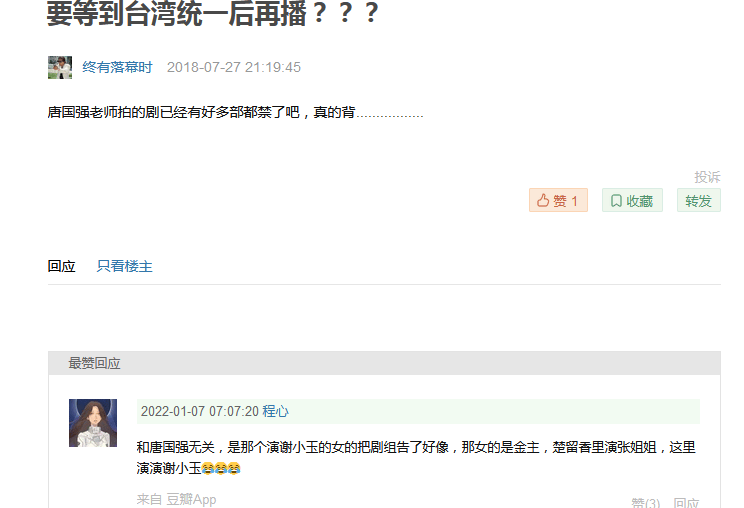This screenshot has height=508, width=744.
Task: Select the 回应 tab
Action: coord(62,266)
